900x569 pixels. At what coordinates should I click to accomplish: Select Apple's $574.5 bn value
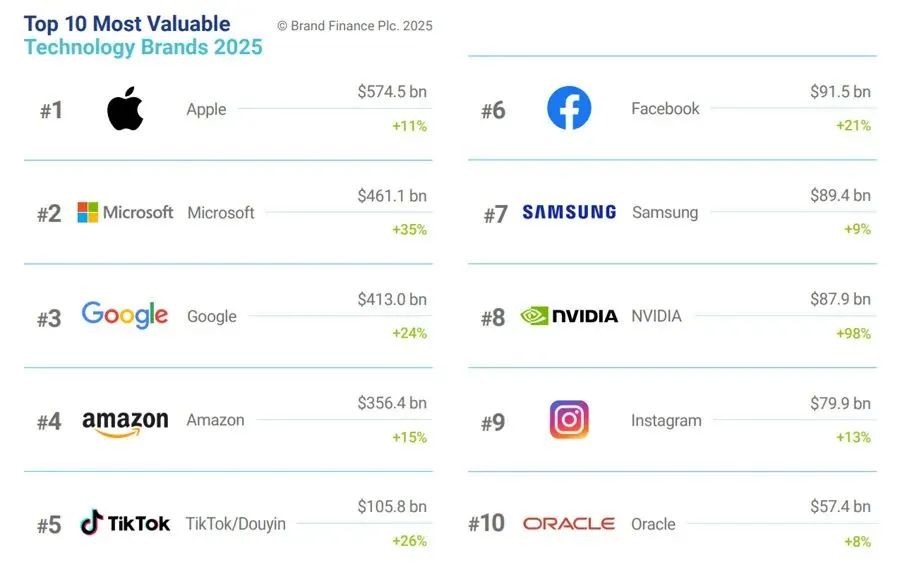click(392, 91)
